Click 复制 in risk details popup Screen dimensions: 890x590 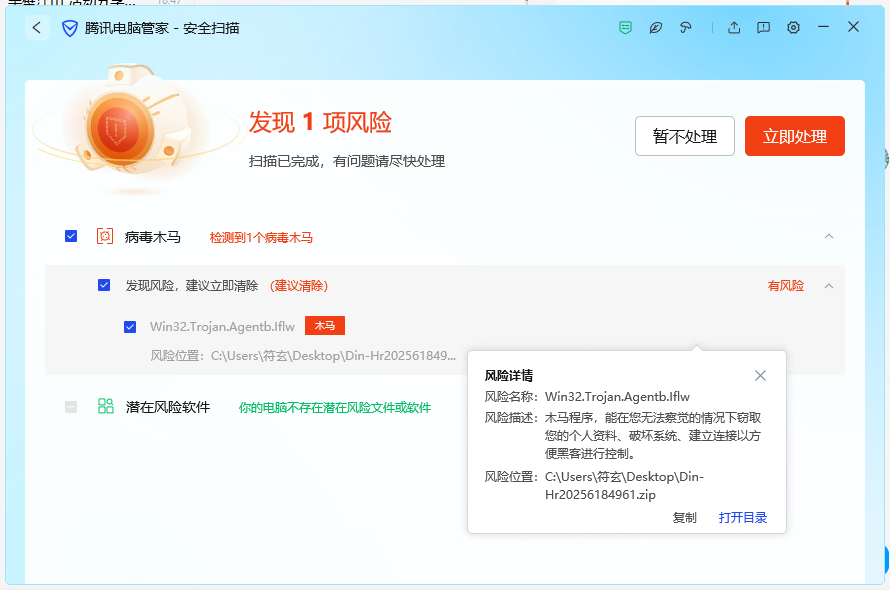click(684, 517)
